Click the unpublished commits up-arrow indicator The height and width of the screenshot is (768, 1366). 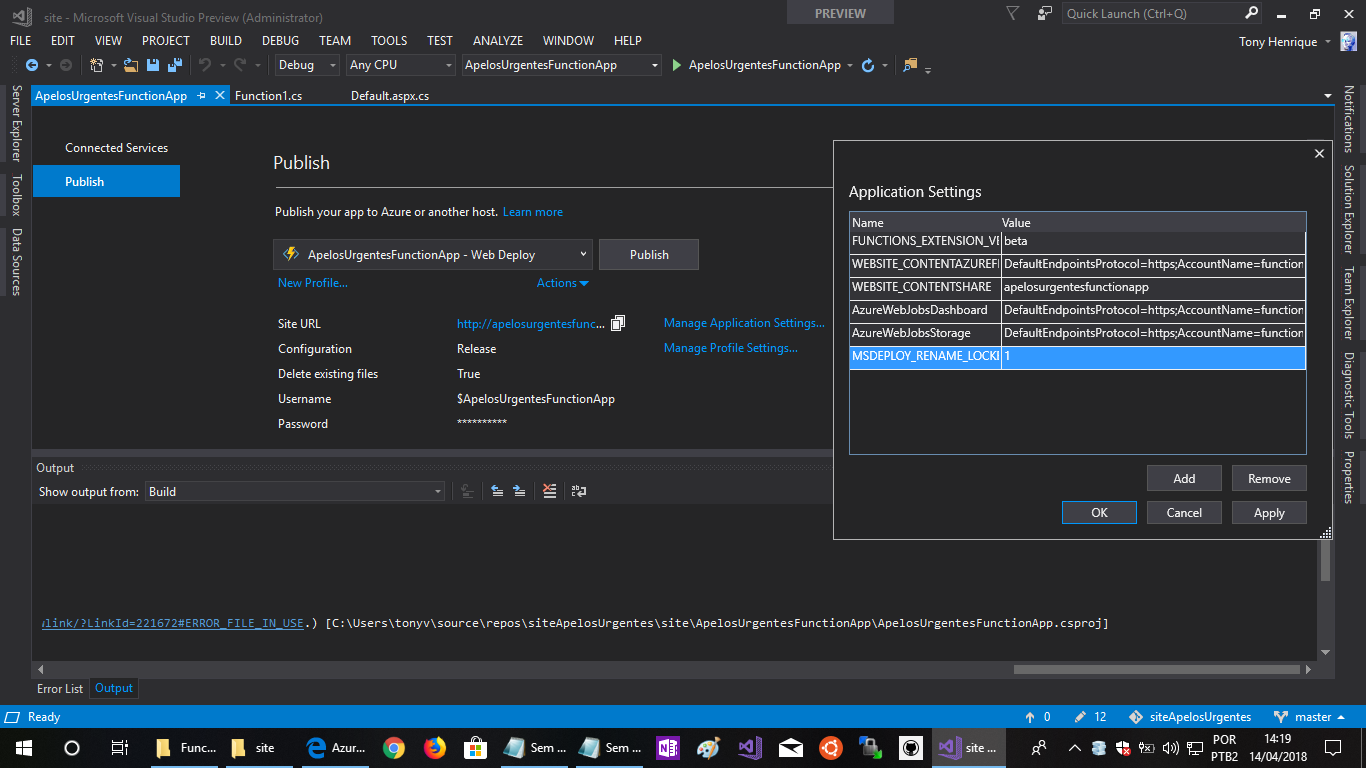coord(1037,717)
